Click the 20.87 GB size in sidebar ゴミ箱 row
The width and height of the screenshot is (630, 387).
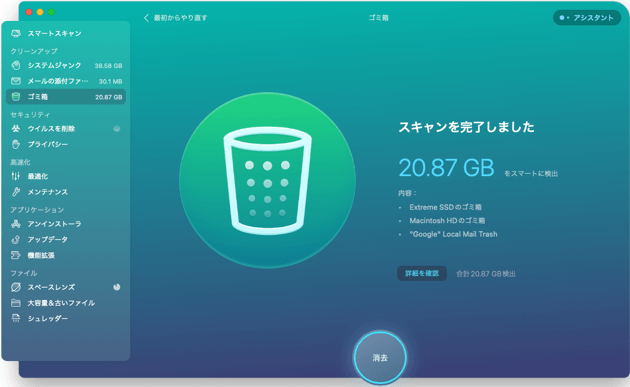click(108, 97)
